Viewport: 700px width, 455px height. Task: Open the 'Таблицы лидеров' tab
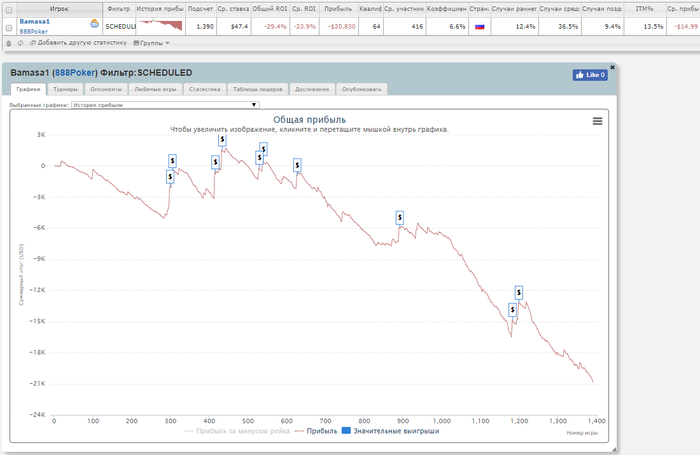click(x=258, y=89)
